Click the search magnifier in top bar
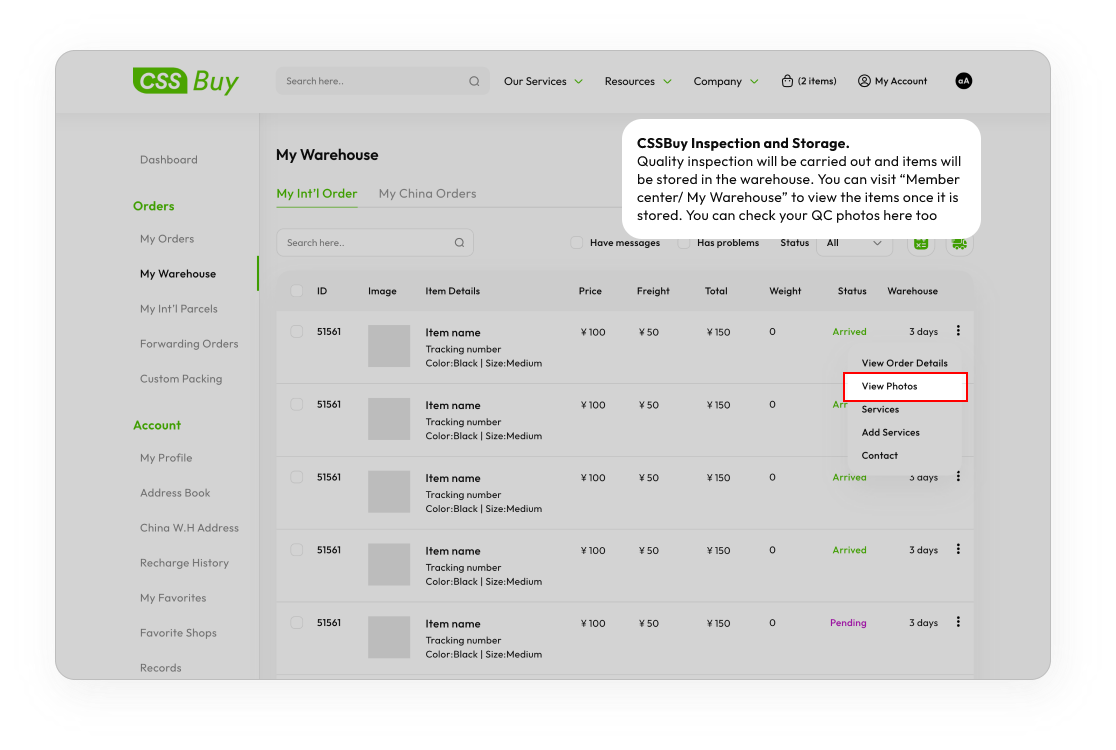1116x750 pixels. click(474, 82)
